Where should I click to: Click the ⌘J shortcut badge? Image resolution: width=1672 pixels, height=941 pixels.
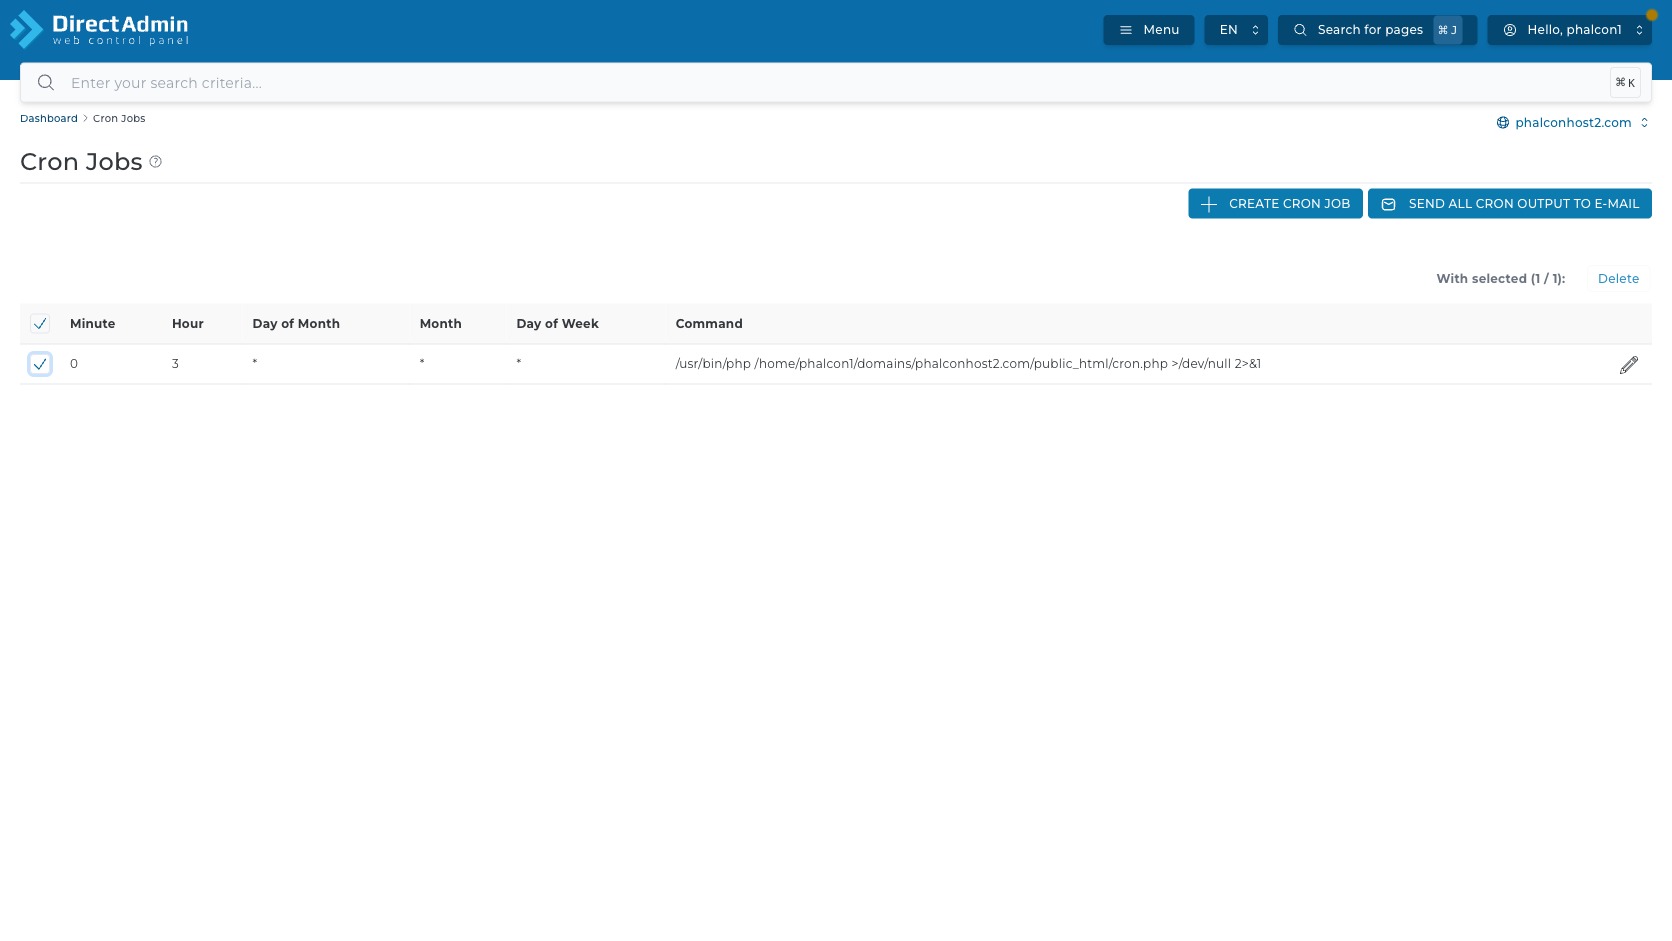[x=1447, y=30]
